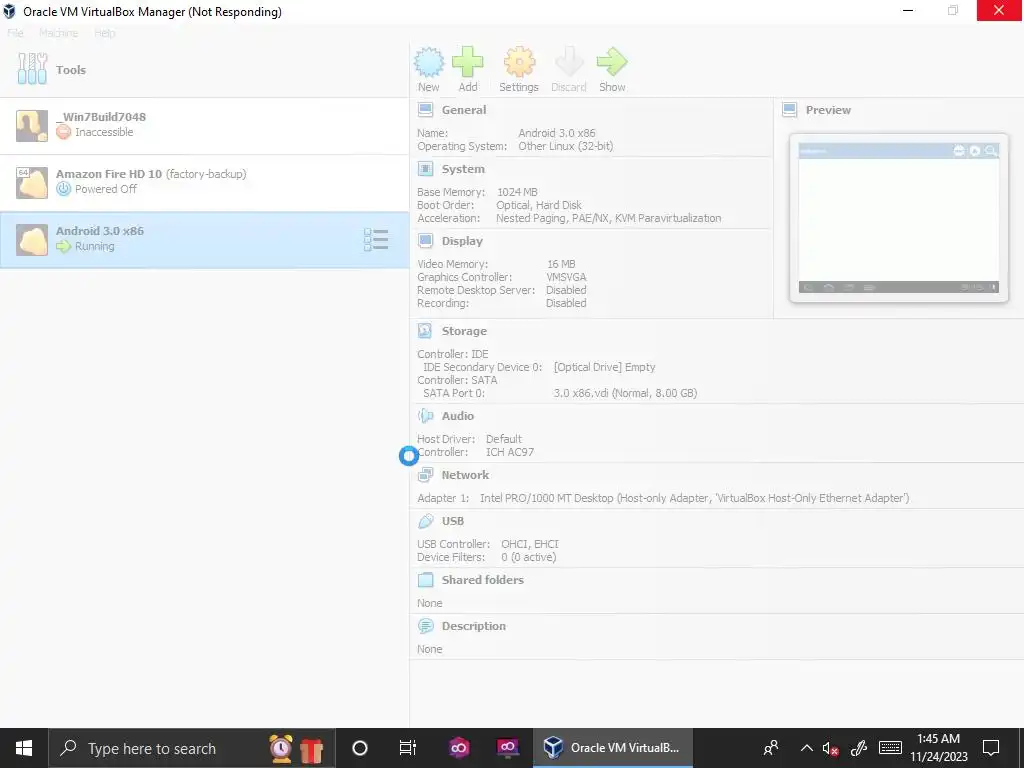The height and width of the screenshot is (768, 1024).
Task: Open the Settings gear toolbar button
Action: 519,69
